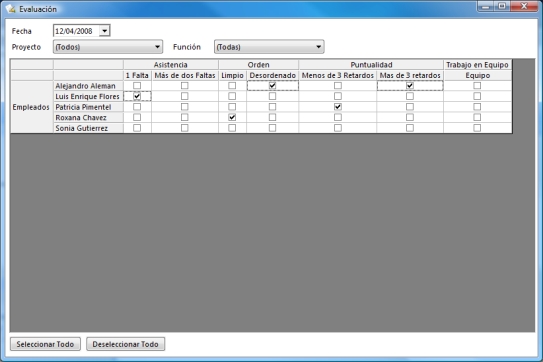Click the Deseleccionar Todo button
Screen dimensions: 543x362
125,344
